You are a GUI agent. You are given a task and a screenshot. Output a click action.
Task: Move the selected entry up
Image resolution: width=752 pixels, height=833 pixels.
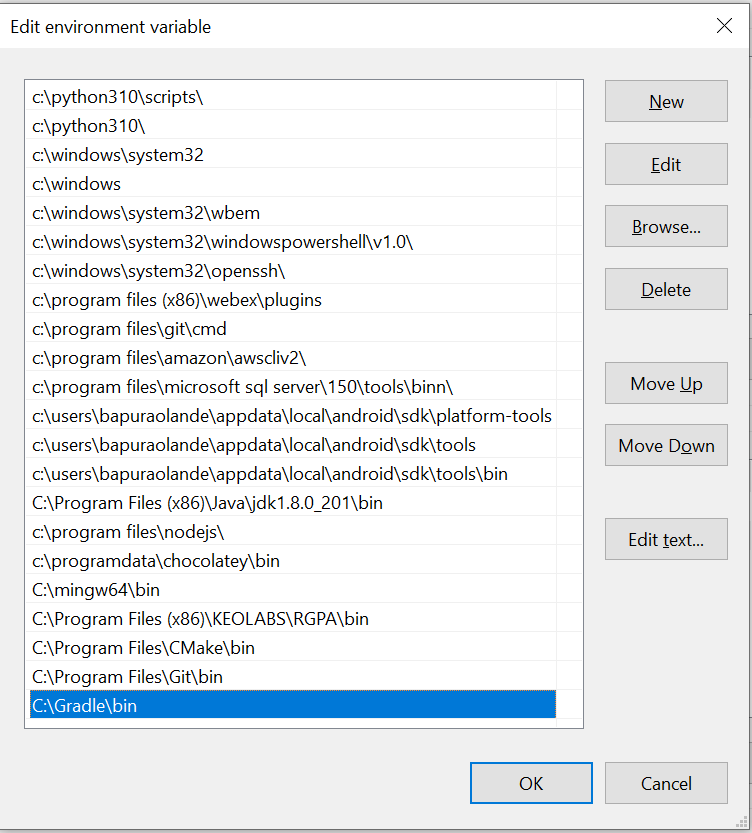coord(666,383)
